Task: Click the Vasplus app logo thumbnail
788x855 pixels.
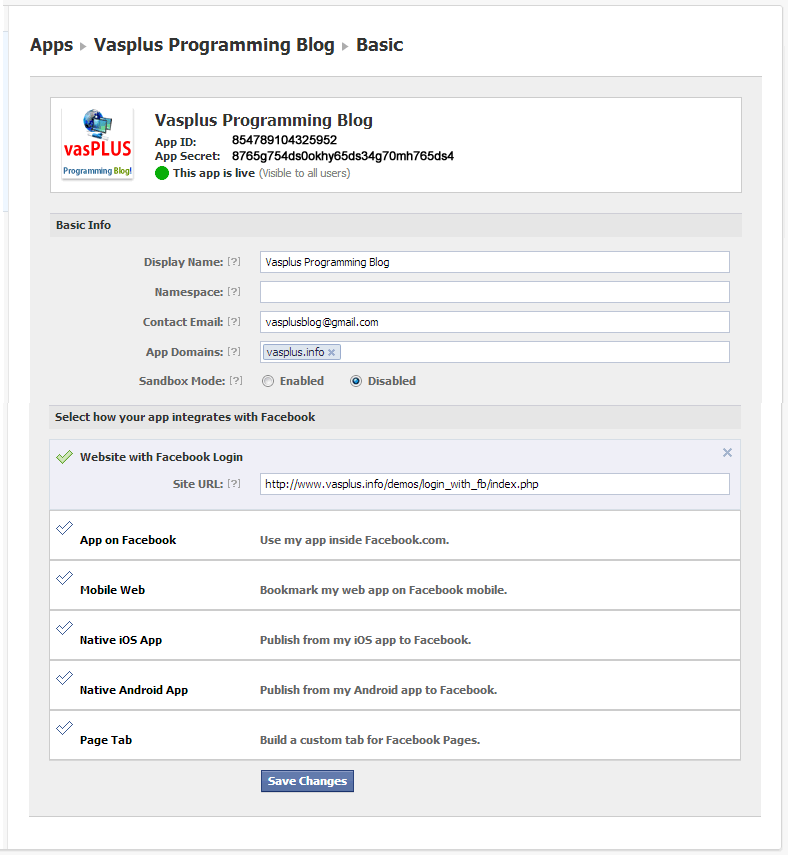Action: 98,144
